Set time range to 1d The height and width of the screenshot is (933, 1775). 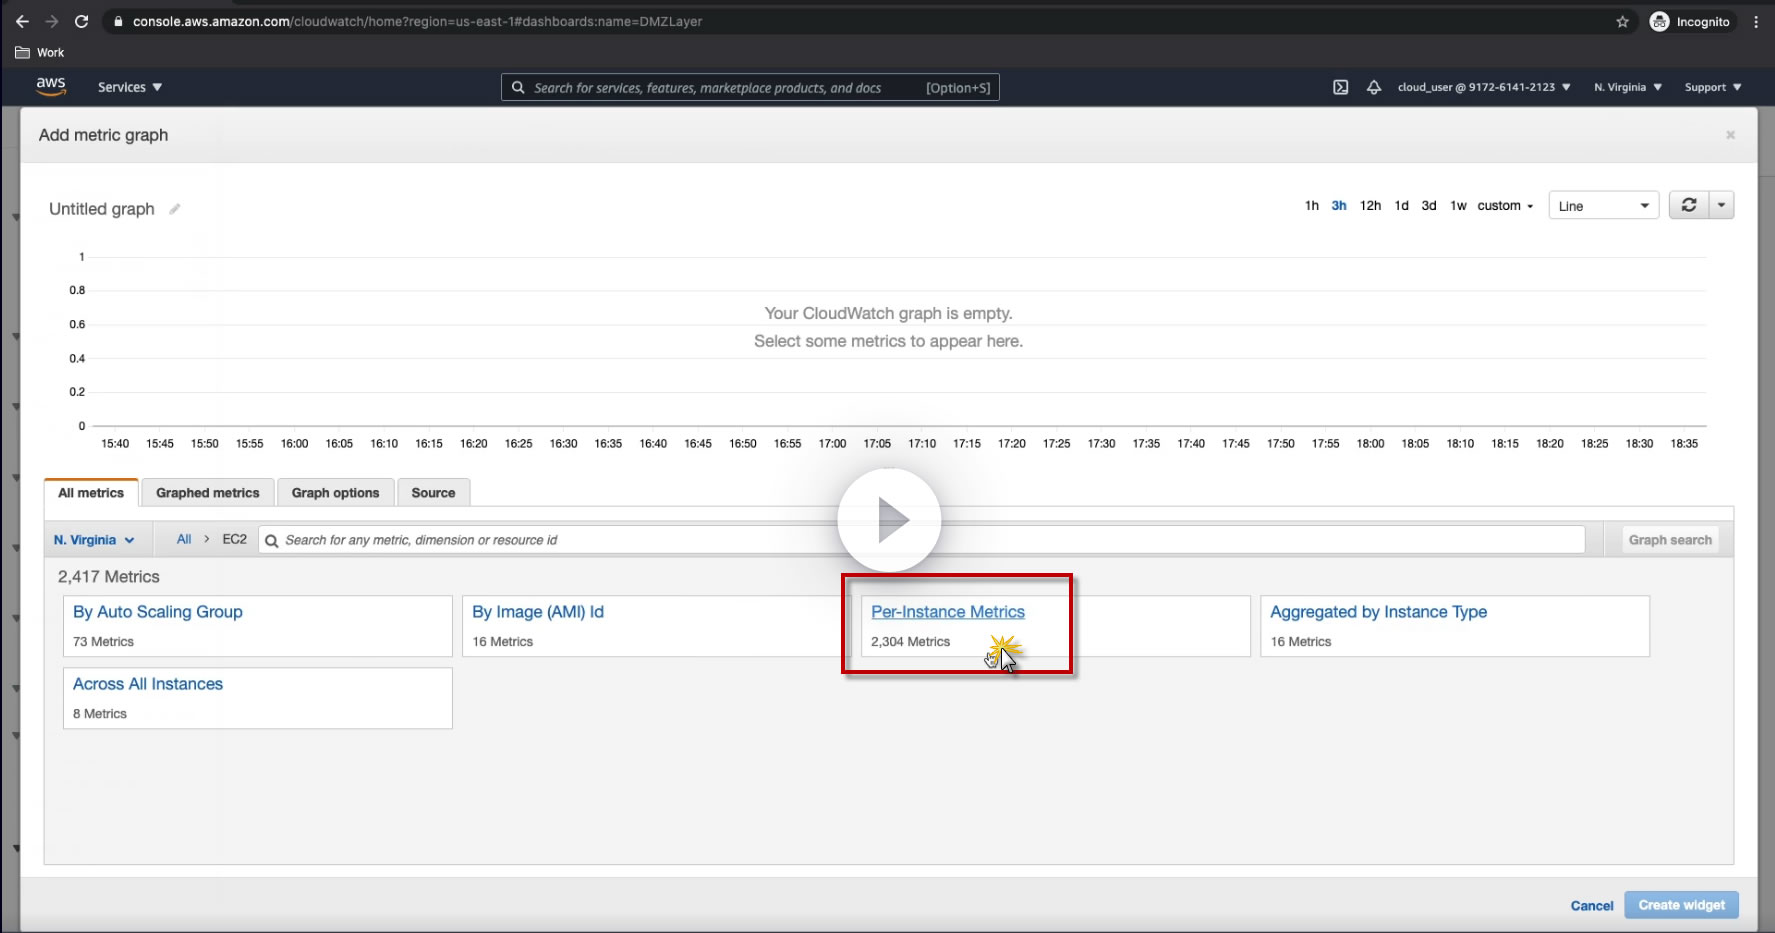point(1402,206)
